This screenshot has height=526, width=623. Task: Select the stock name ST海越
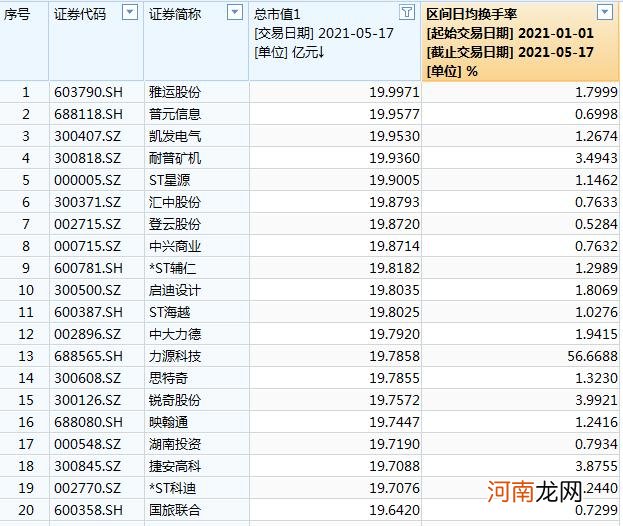[x=170, y=312]
